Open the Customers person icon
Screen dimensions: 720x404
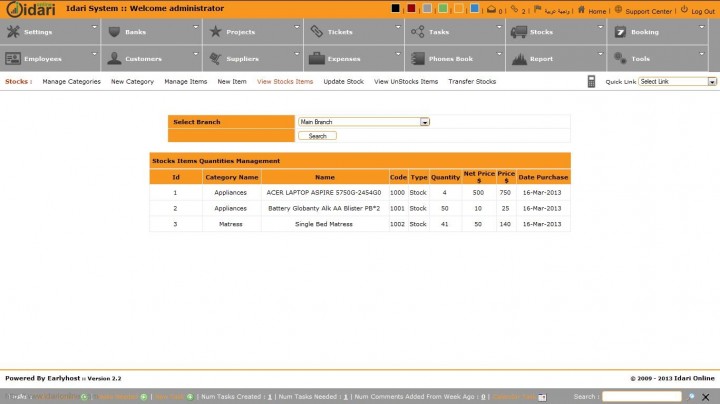114,58
